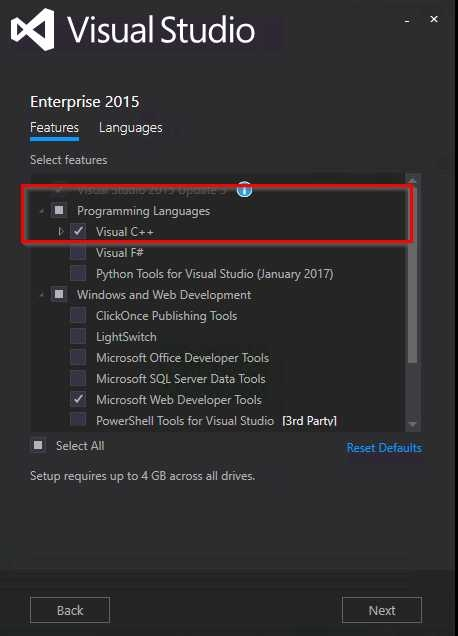The width and height of the screenshot is (458, 636).
Task: Check the Visual F# checkbox
Action: [x=78, y=253]
